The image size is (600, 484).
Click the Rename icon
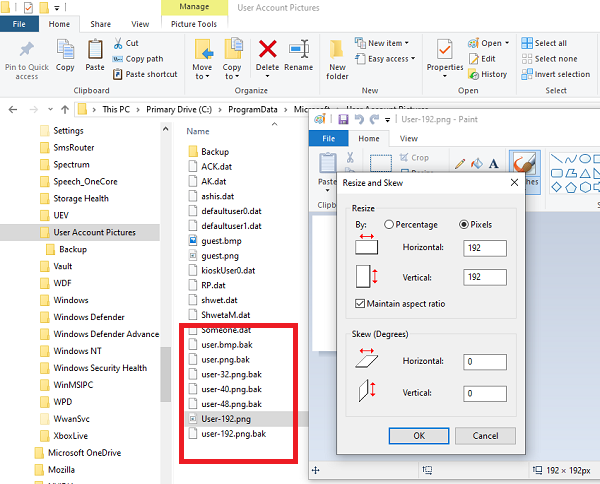pos(299,49)
